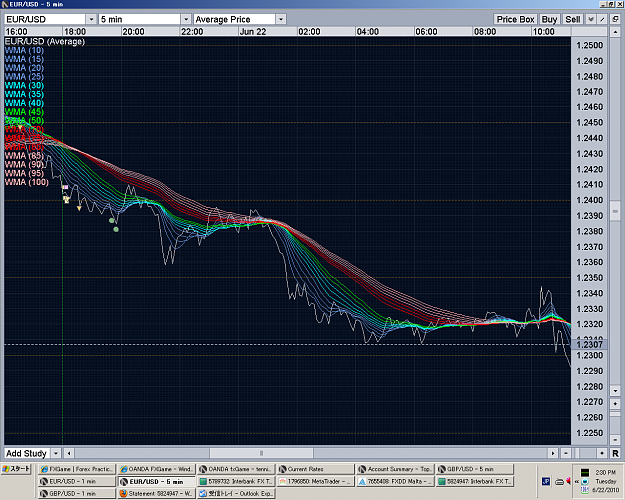Click the pink order marker near 18:00

click(65, 187)
